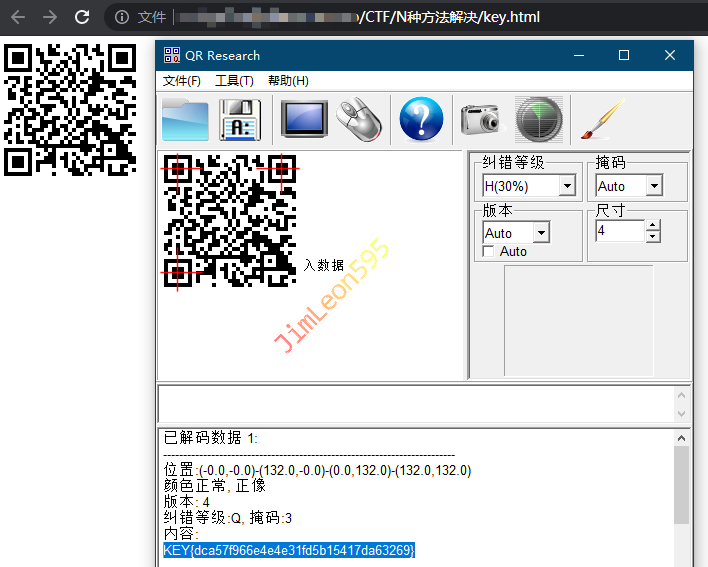Screen dimensions: 708x567
Task: Click the green radar scan icon
Action: click(x=538, y=121)
